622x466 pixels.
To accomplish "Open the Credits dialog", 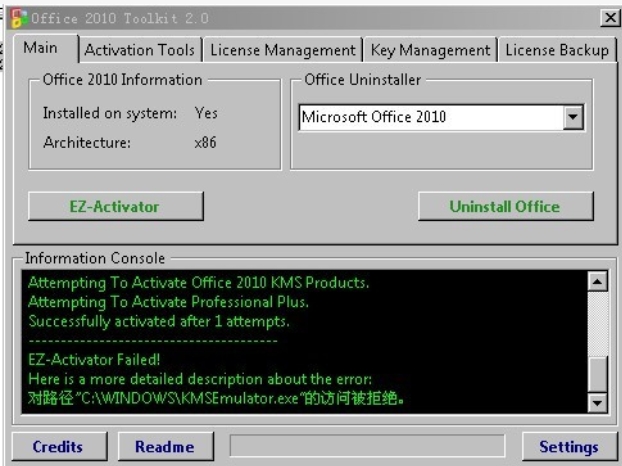I will click(59, 447).
